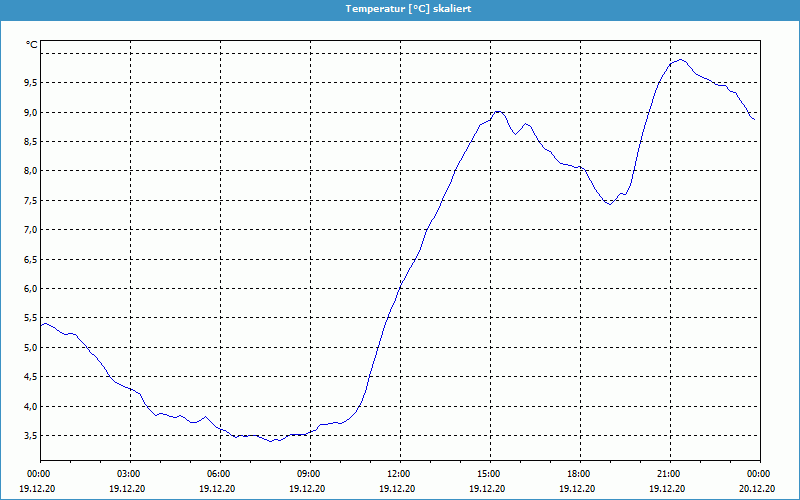Select the 6,0 tick label on the y-axis

pos(30,289)
